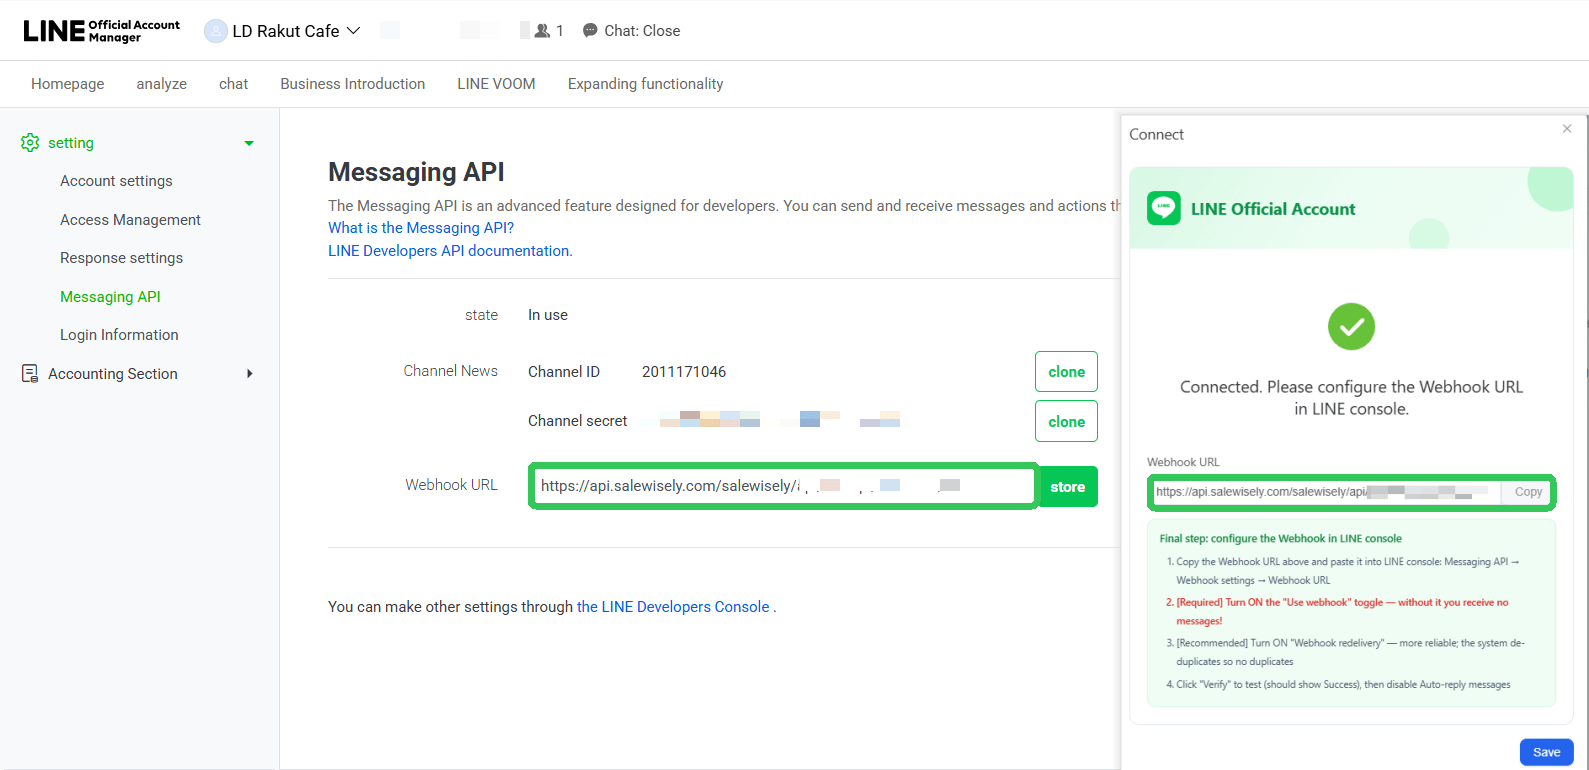
Task: Open Response settings in sidebar
Action: click(x=121, y=258)
